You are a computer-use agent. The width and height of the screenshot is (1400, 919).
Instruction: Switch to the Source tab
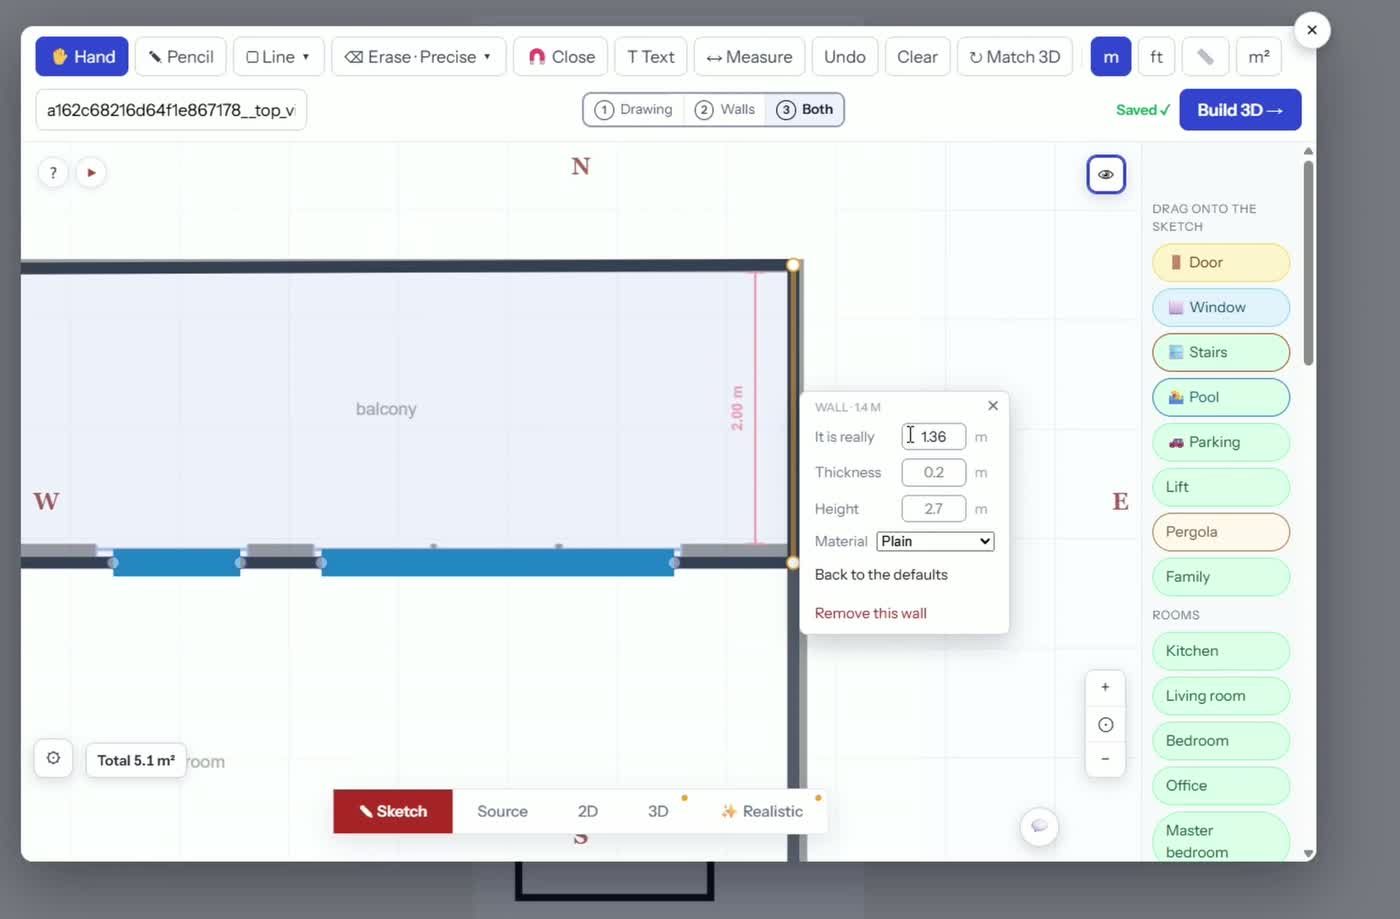pos(502,811)
